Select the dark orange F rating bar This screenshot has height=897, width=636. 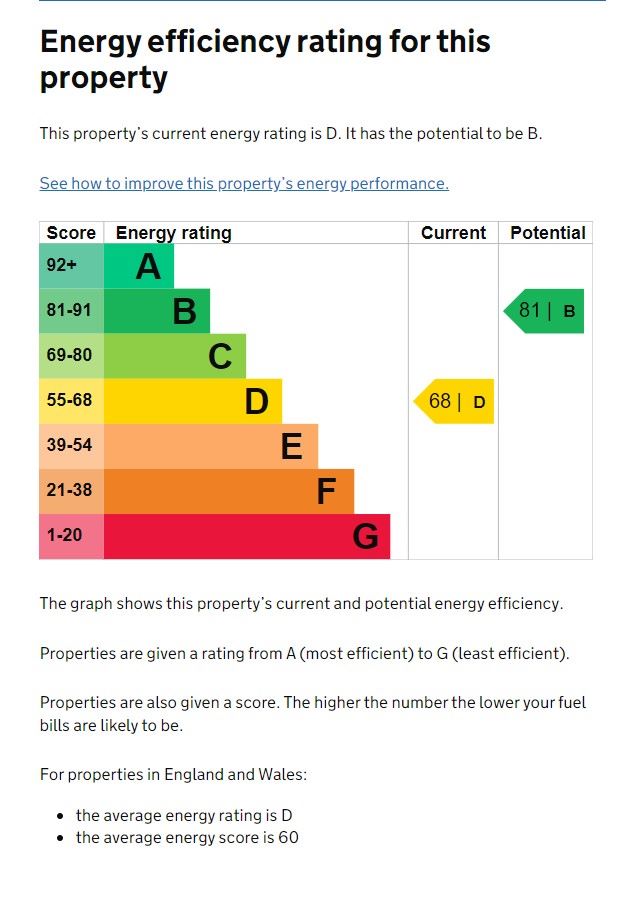pyautogui.click(x=229, y=491)
